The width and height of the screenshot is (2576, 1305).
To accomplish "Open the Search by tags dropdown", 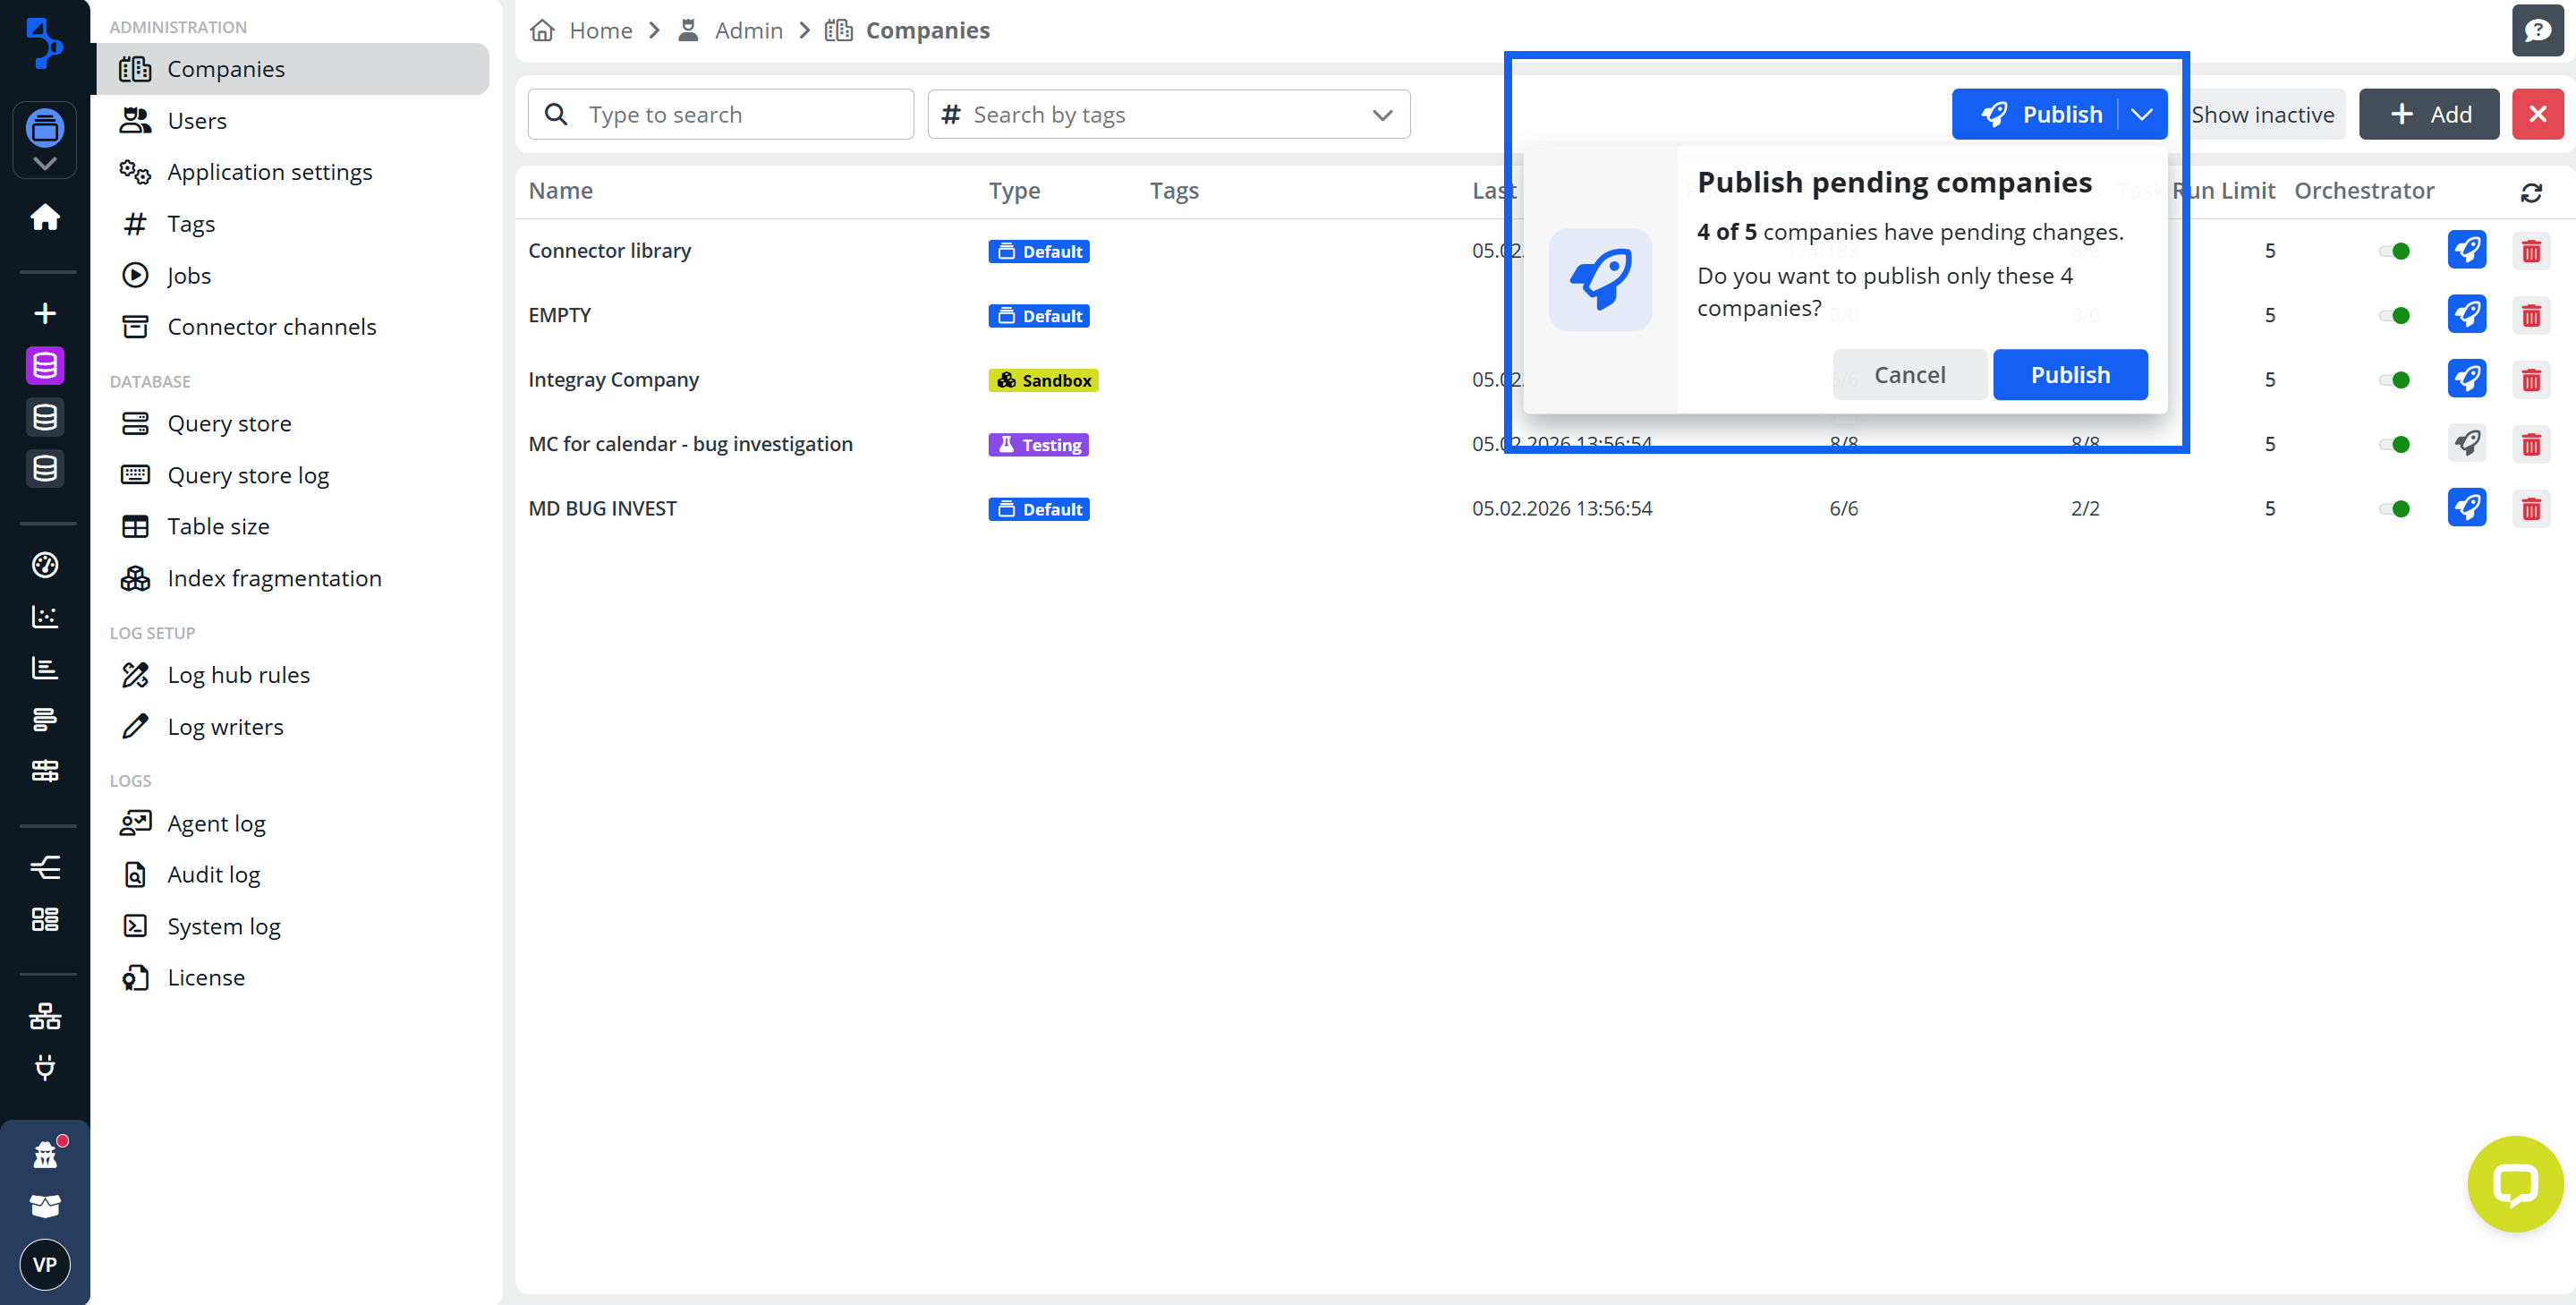I will 1383,114.
